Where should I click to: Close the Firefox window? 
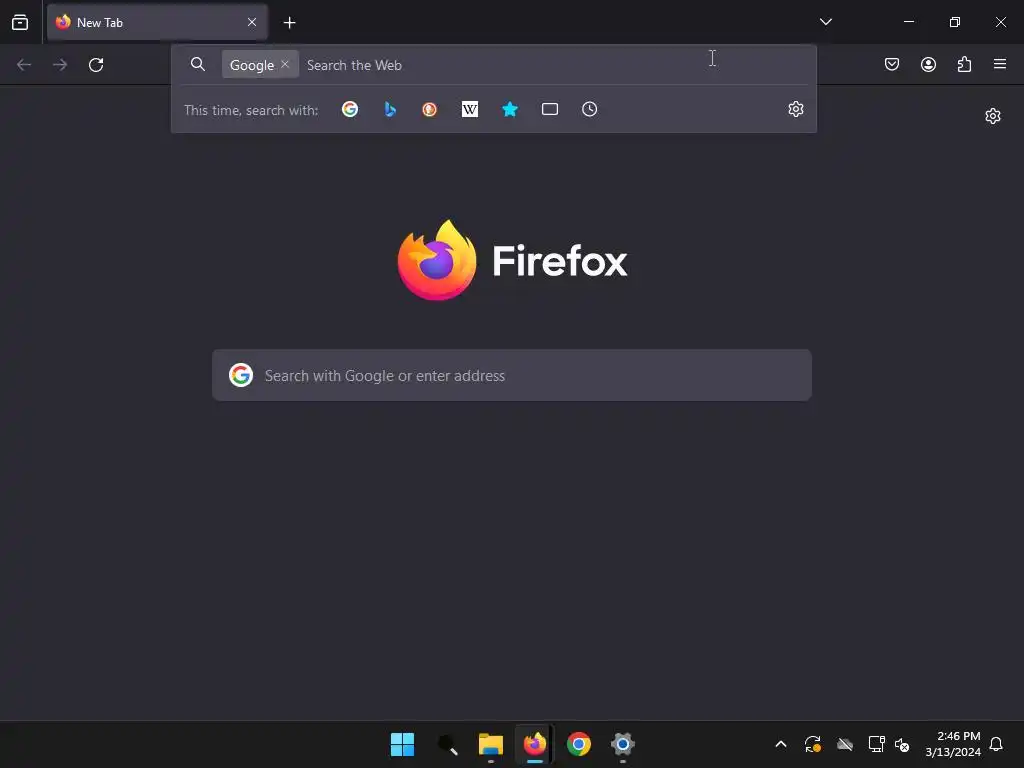pyautogui.click(x=1000, y=22)
